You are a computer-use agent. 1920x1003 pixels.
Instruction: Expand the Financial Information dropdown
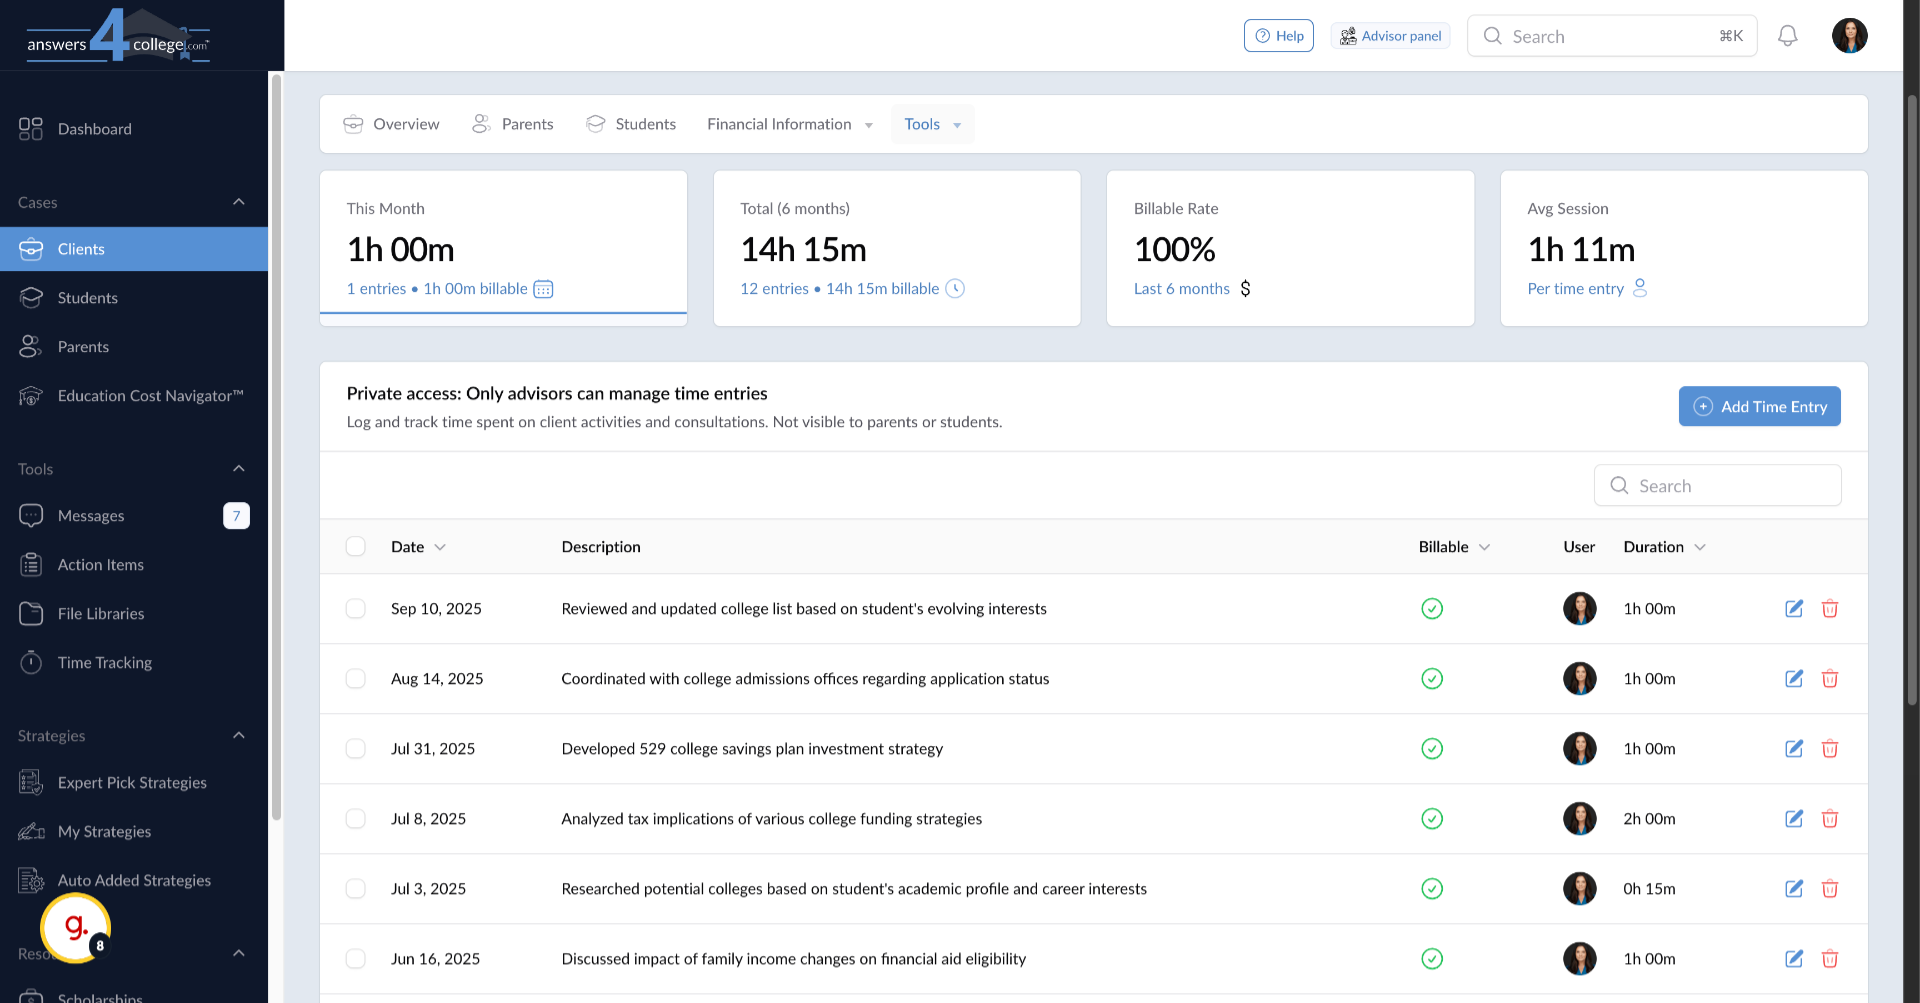789,124
